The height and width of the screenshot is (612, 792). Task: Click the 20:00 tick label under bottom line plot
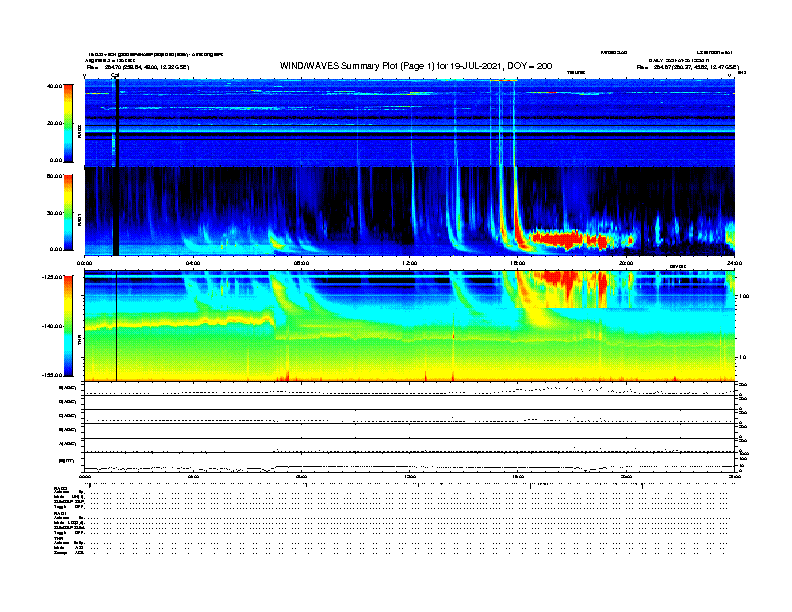[x=626, y=476]
